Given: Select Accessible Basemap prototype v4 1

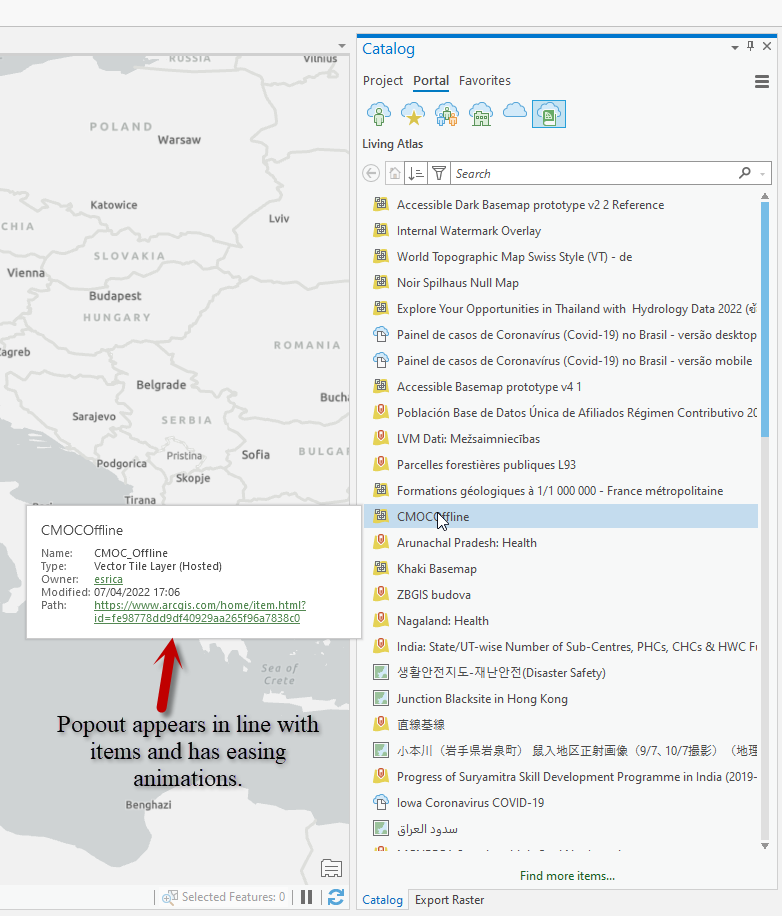Looking at the screenshot, I should pyautogui.click(x=561, y=387).
